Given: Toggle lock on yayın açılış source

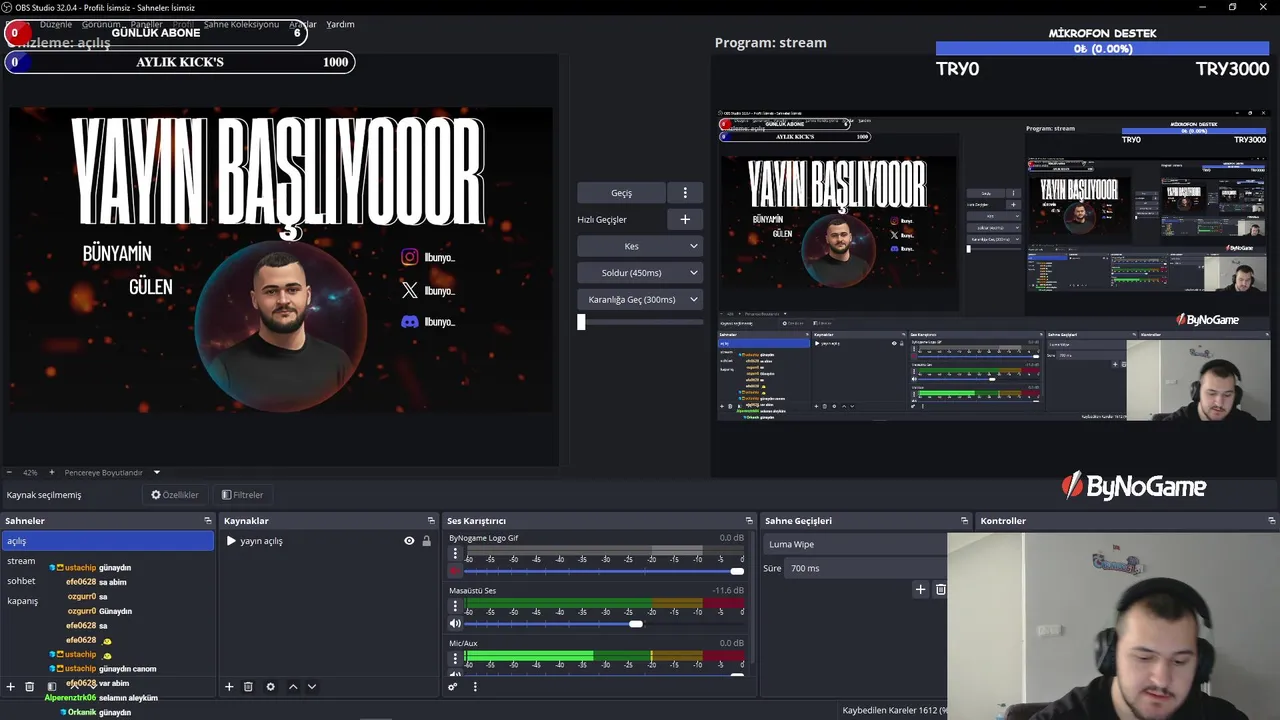Looking at the screenshot, I should pos(427,541).
